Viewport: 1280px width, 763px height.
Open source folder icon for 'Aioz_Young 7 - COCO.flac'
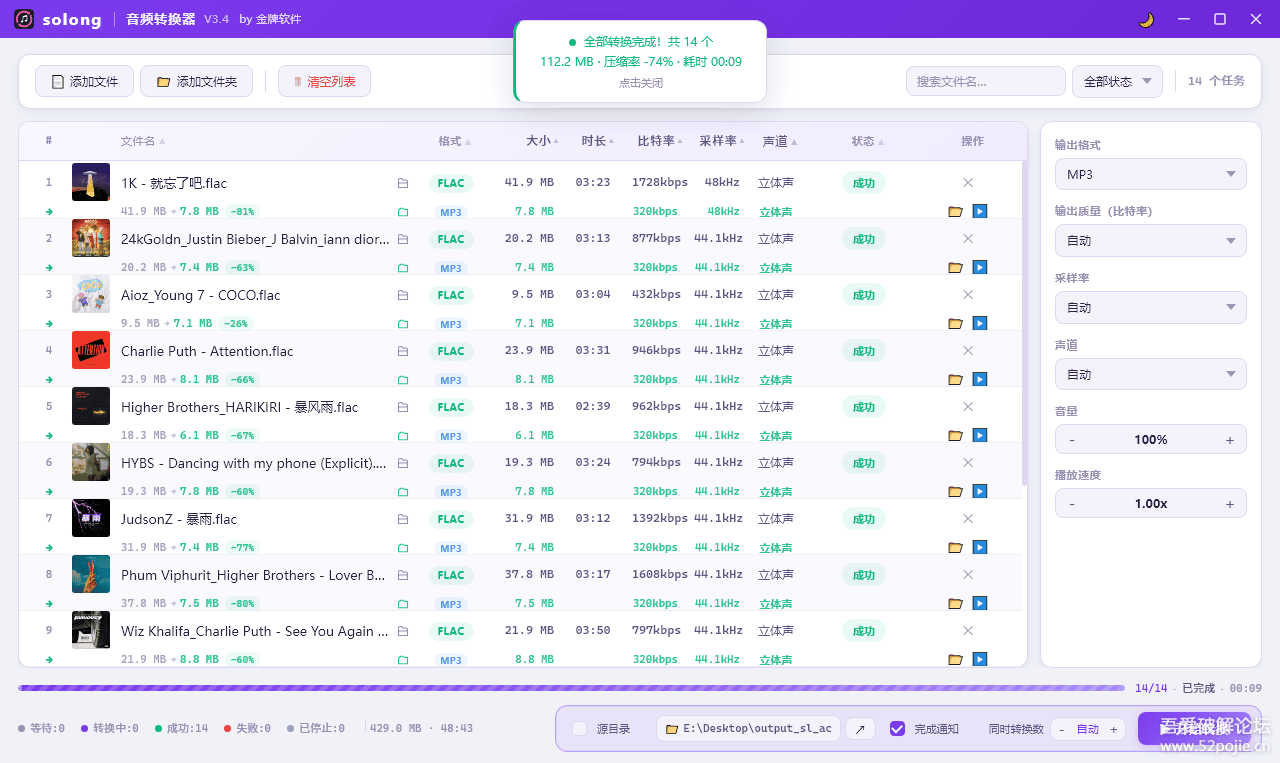(403, 295)
